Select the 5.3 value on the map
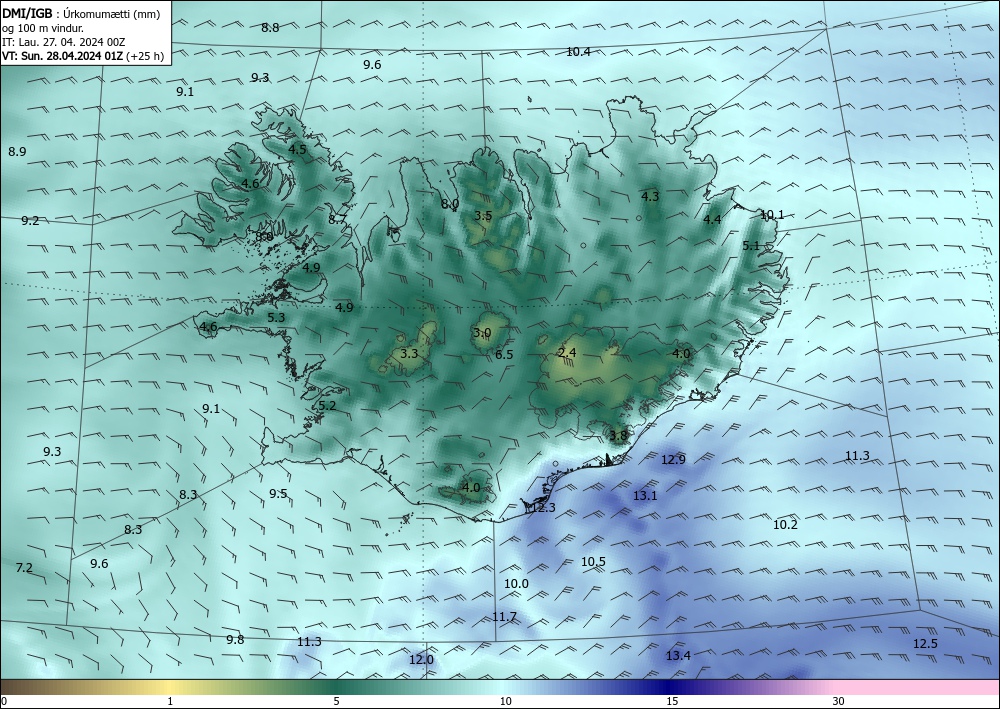 tap(276, 318)
